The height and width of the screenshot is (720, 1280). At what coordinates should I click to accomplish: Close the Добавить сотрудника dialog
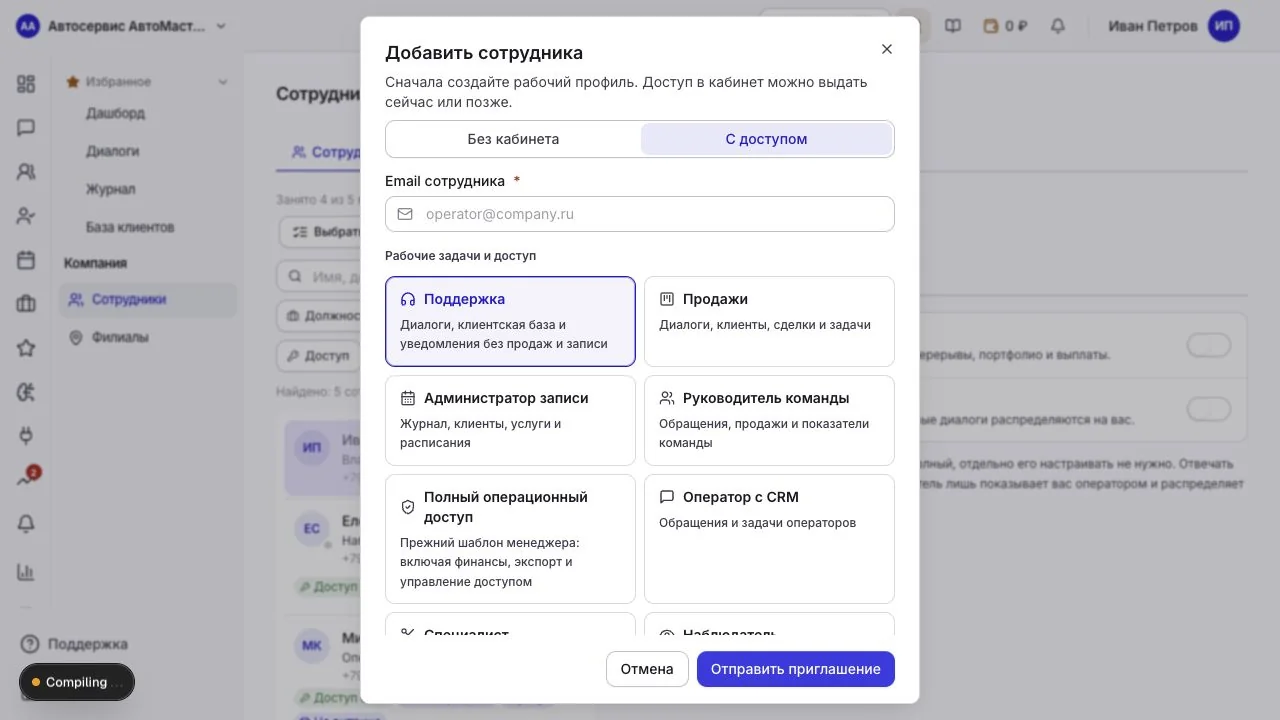886,49
